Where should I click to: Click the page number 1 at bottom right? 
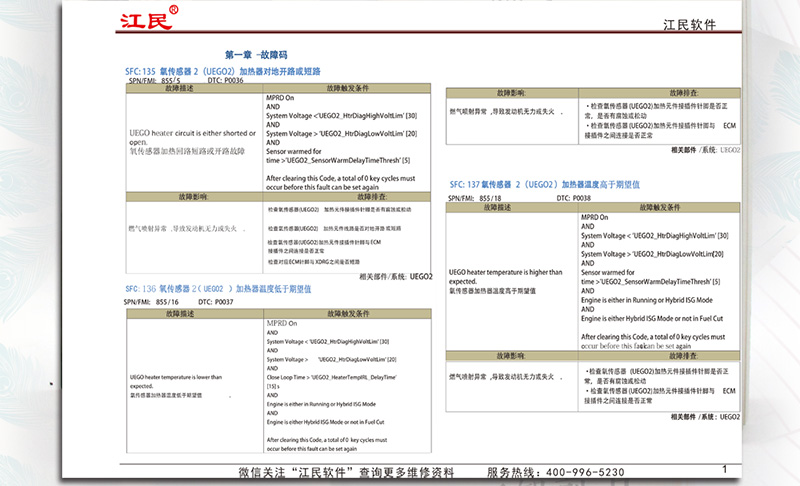point(724,468)
